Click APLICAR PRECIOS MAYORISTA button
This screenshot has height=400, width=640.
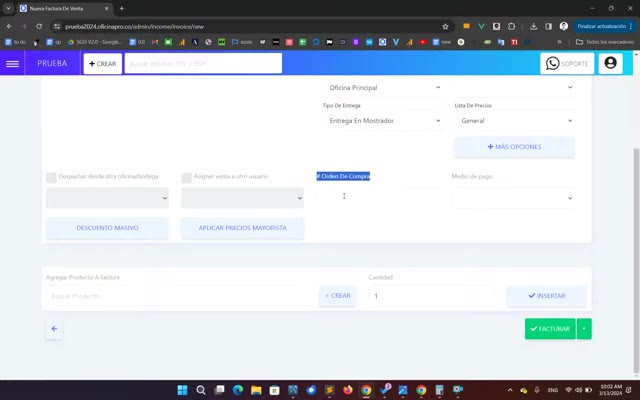click(242, 228)
